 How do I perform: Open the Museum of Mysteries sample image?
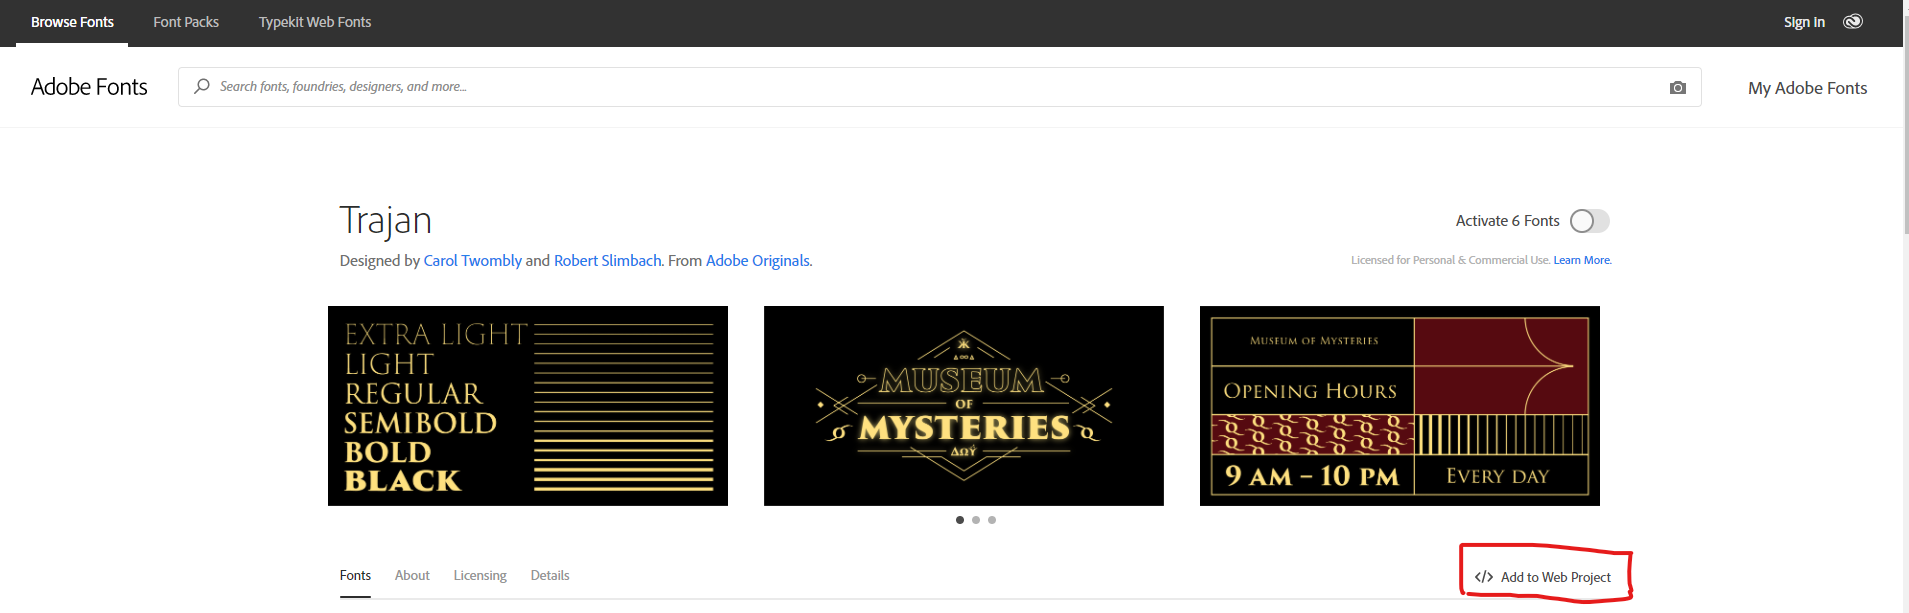tap(963, 406)
